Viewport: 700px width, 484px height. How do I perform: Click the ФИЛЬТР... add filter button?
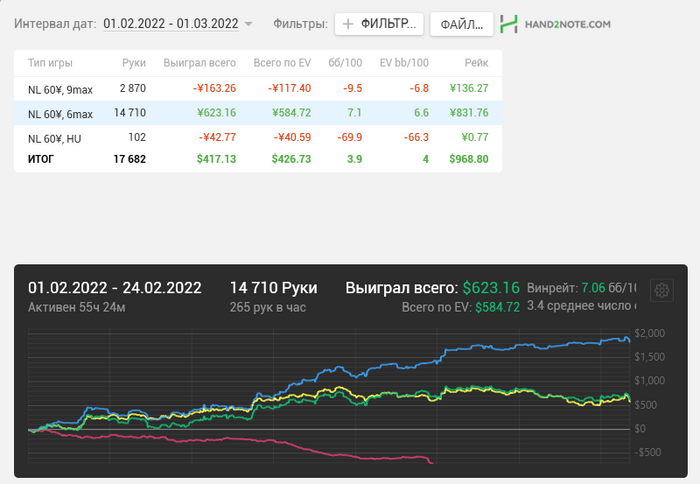pyautogui.click(x=379, y=24)
